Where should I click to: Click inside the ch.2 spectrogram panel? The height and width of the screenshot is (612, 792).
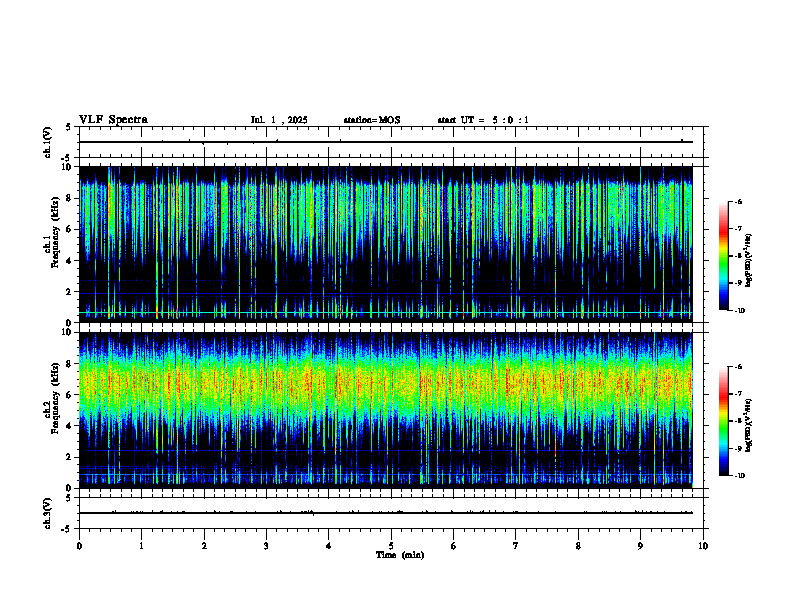[385, 410]
